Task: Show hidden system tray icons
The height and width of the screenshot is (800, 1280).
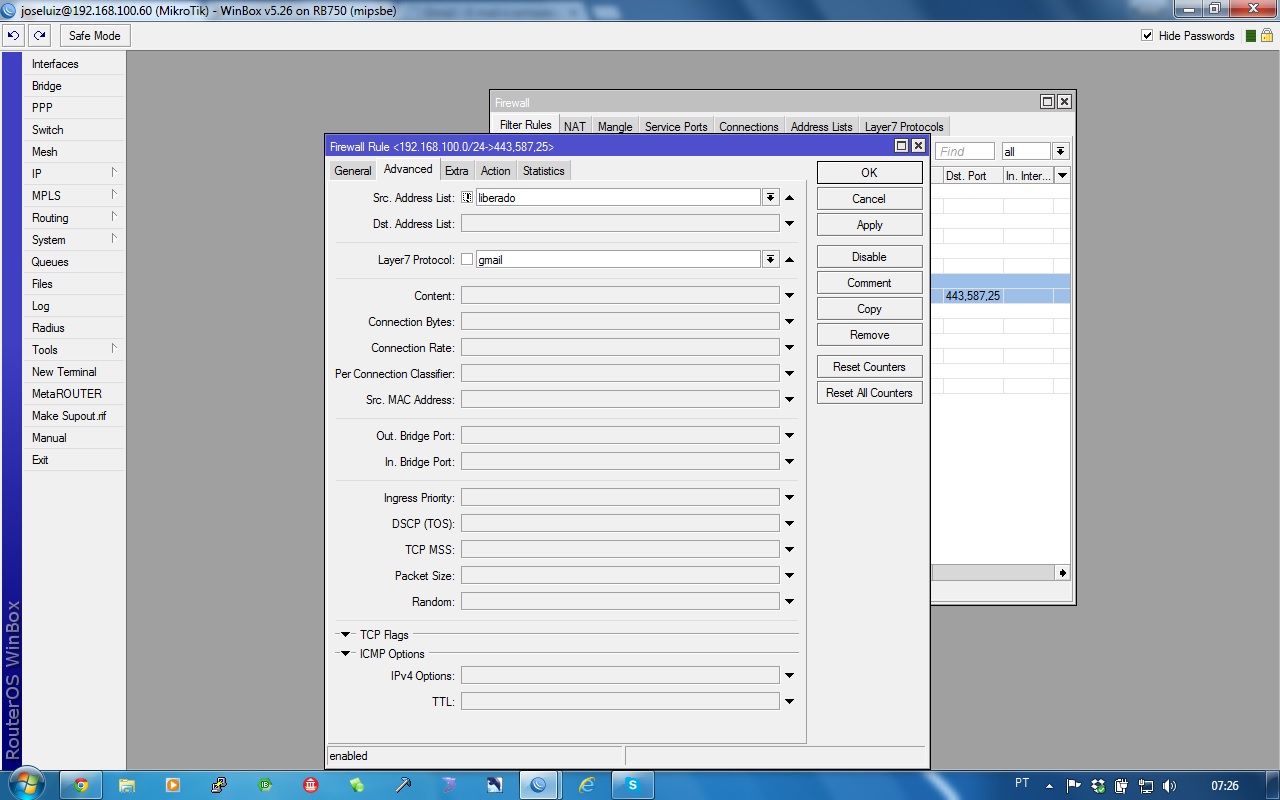Action: pyautogui.click(x=1049, y=785)
